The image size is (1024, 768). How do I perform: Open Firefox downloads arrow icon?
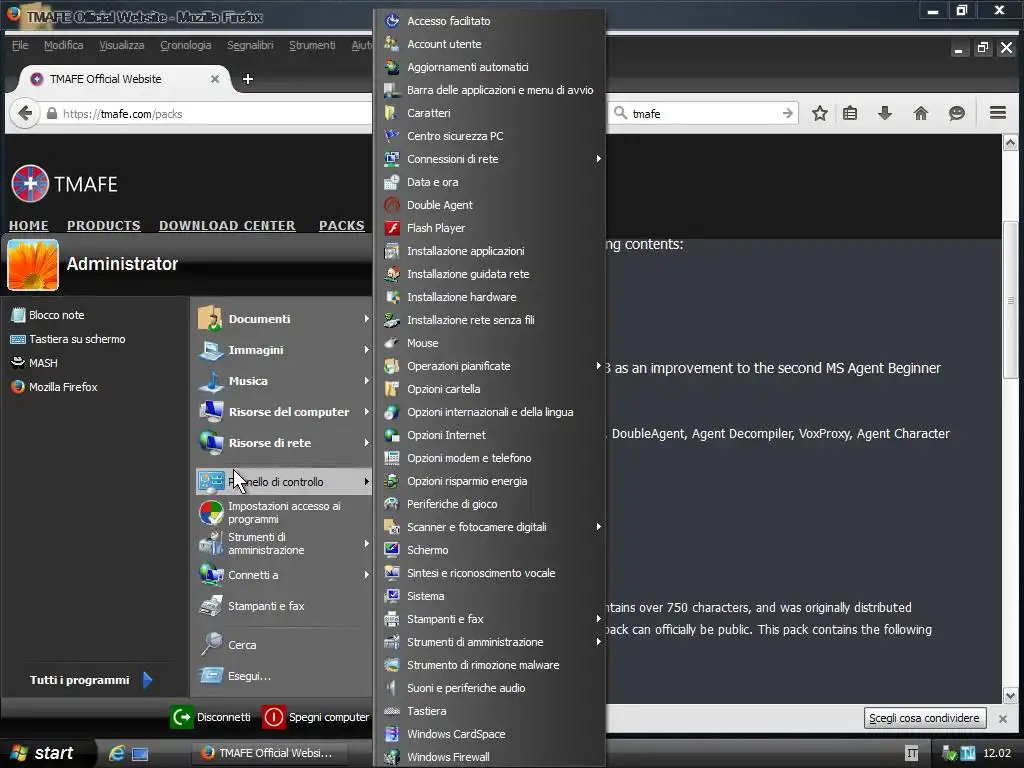885,114
